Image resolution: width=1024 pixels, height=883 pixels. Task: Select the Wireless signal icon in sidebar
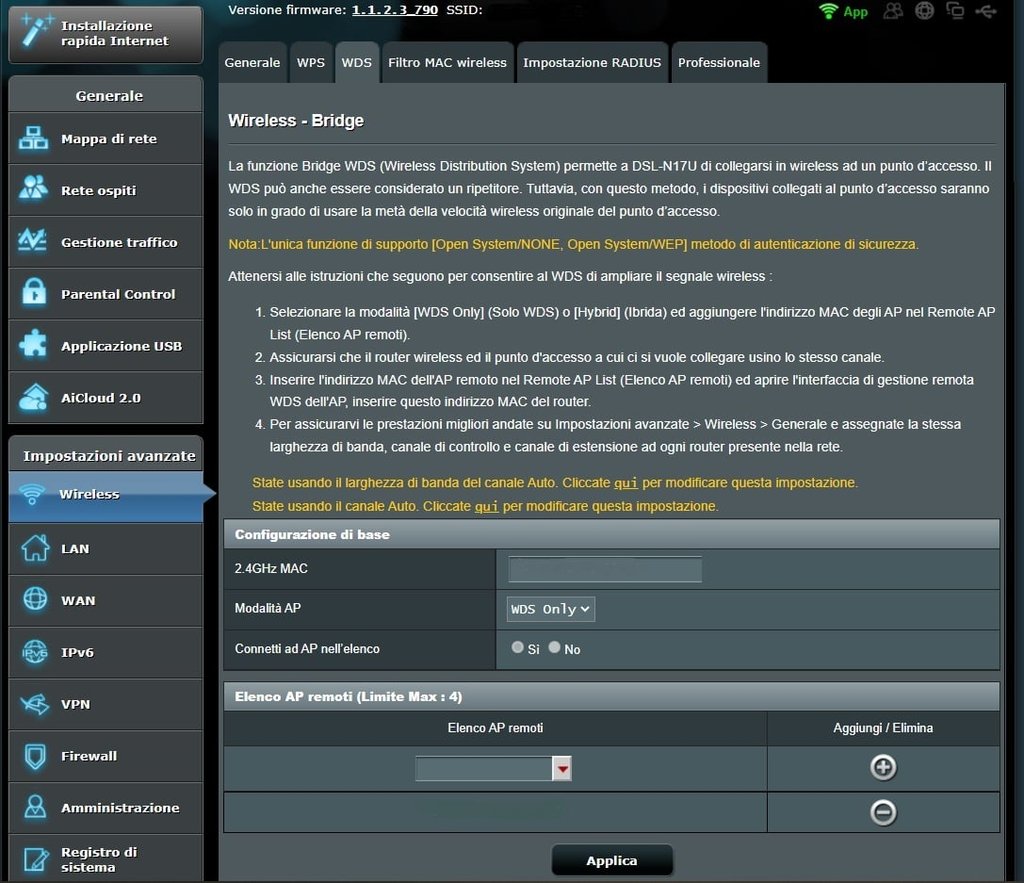click(x=32, y=494)
